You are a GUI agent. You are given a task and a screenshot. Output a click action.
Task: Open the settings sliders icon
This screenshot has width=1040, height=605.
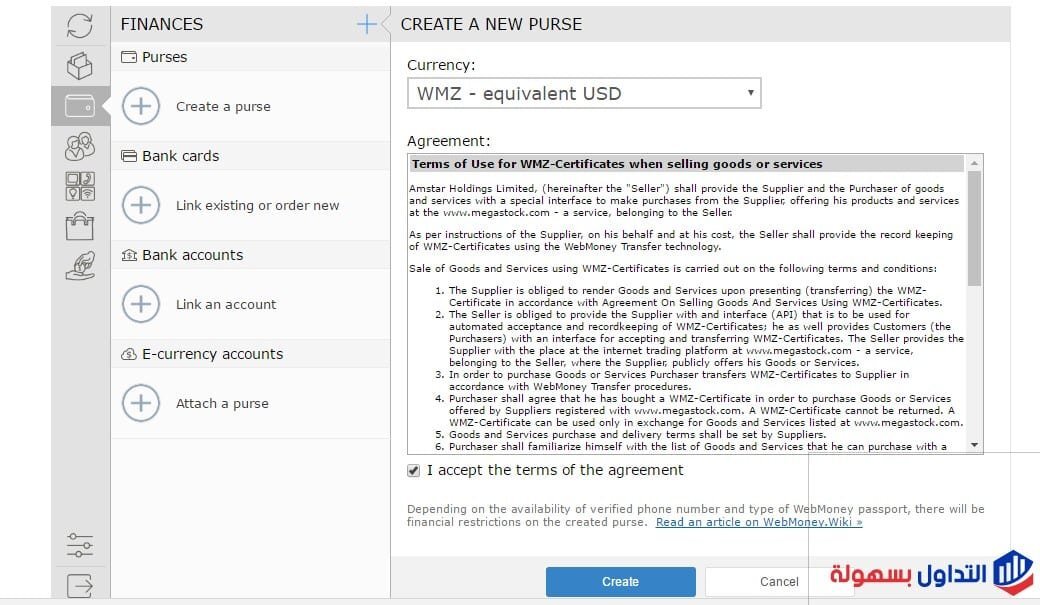click(x=80, y=545)
